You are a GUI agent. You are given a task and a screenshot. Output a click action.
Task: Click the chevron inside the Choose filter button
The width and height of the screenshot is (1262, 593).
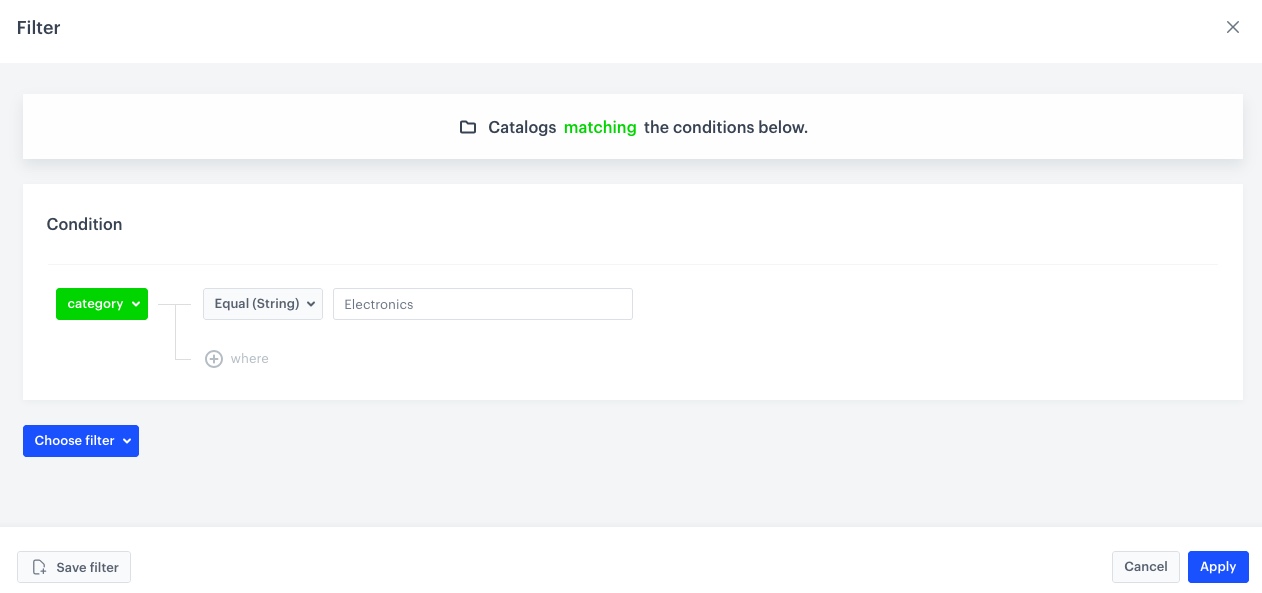[127, 441]
